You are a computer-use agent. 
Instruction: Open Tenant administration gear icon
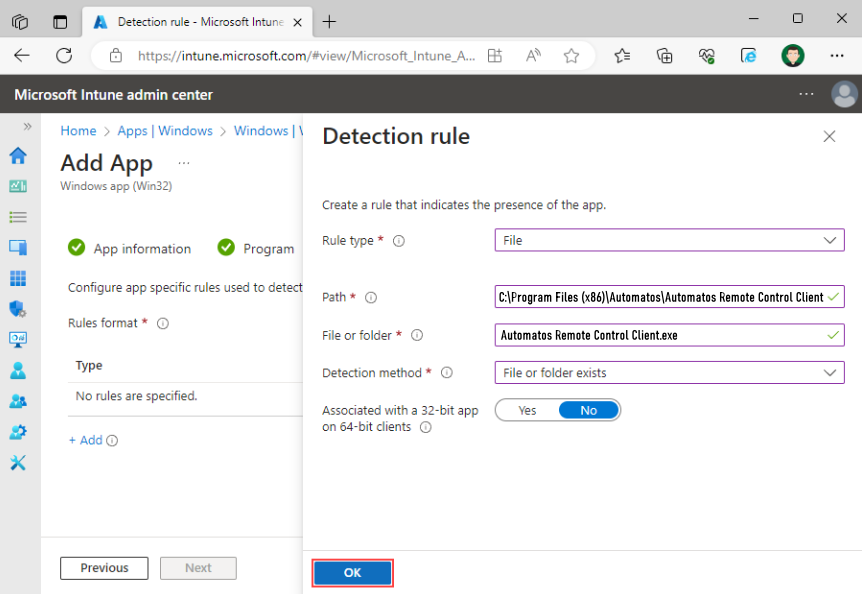(x=18, y=432)
